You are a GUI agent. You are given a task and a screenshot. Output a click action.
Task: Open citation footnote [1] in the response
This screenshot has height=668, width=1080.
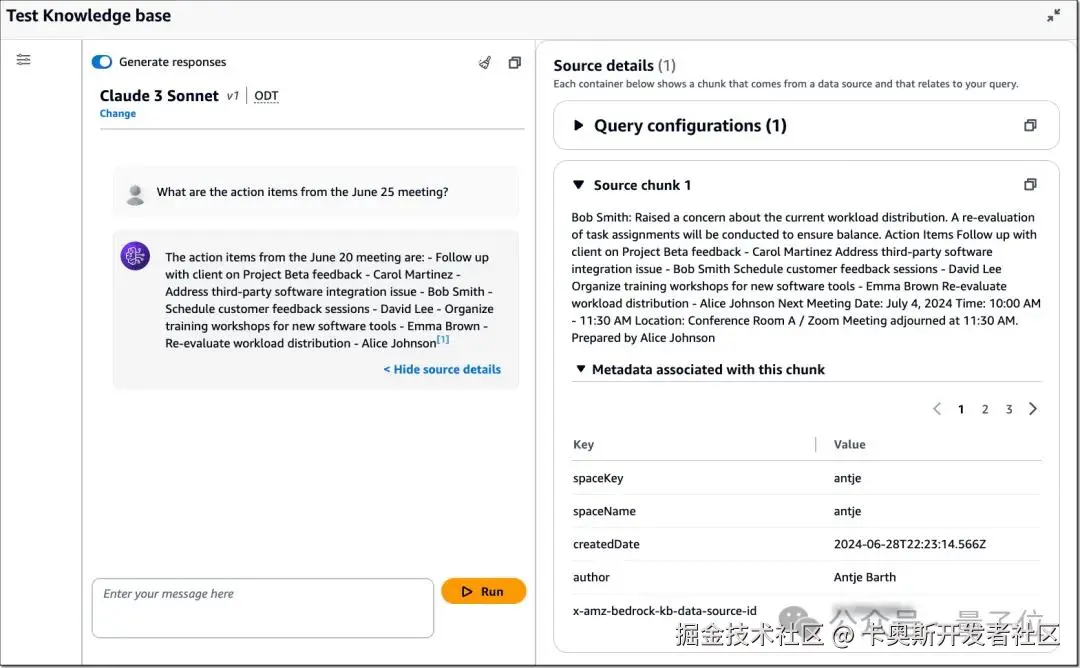(x=443, y=340)
